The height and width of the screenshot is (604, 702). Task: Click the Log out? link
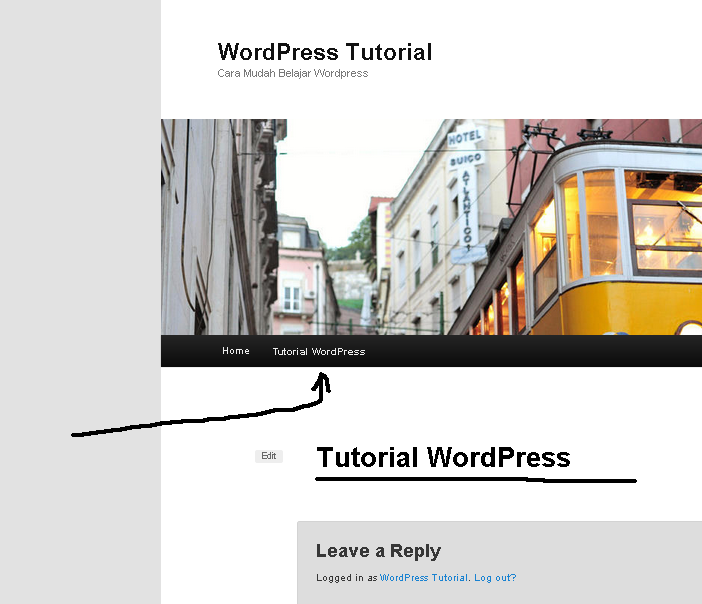click(x=495, y=578)
